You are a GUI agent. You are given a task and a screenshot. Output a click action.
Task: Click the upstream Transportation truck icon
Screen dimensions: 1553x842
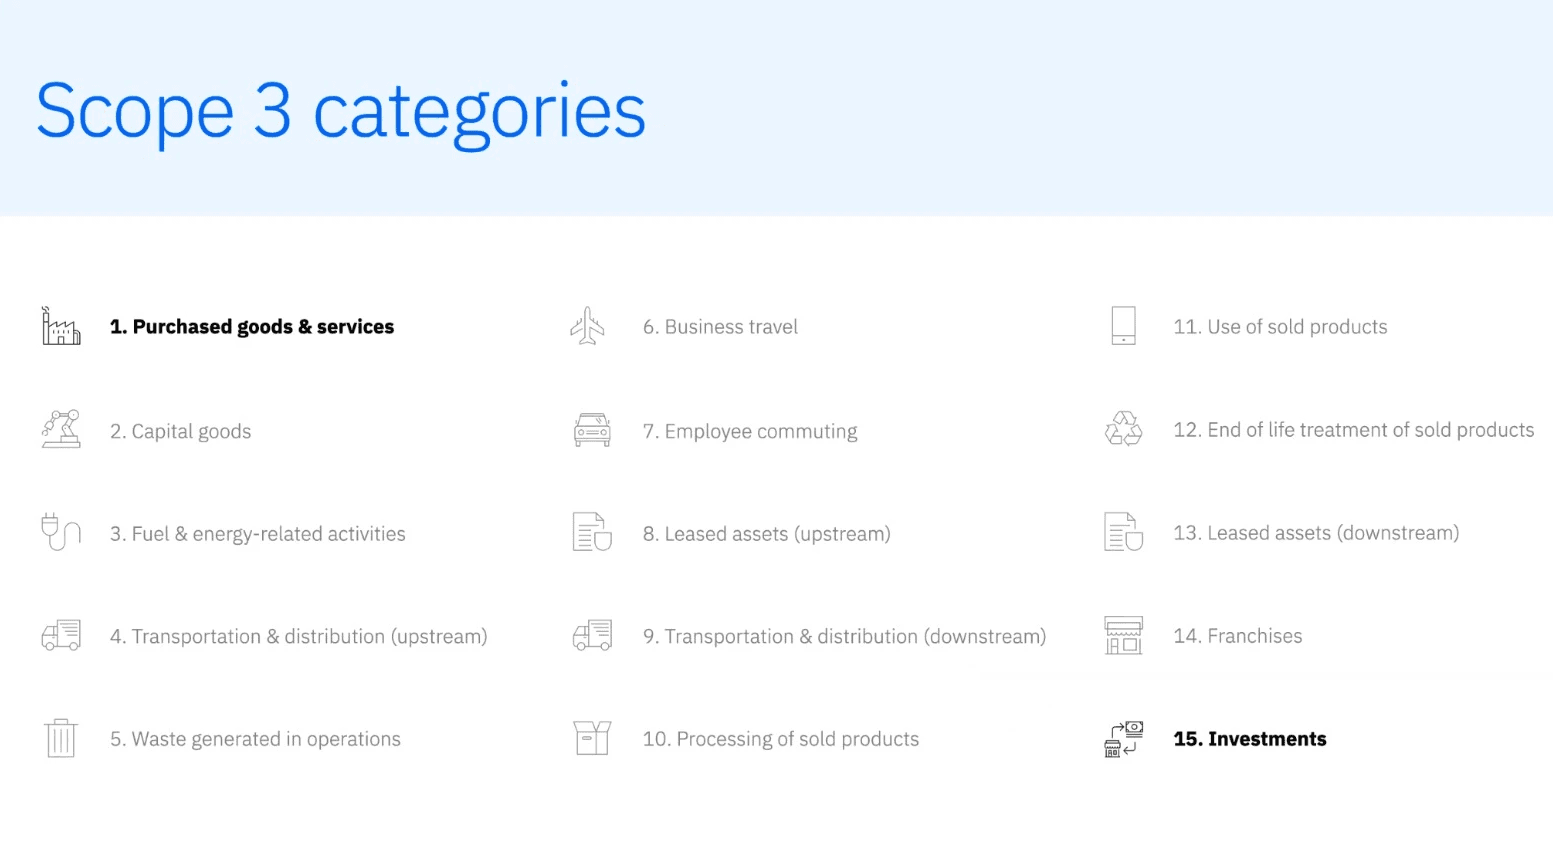pos(61,635)
